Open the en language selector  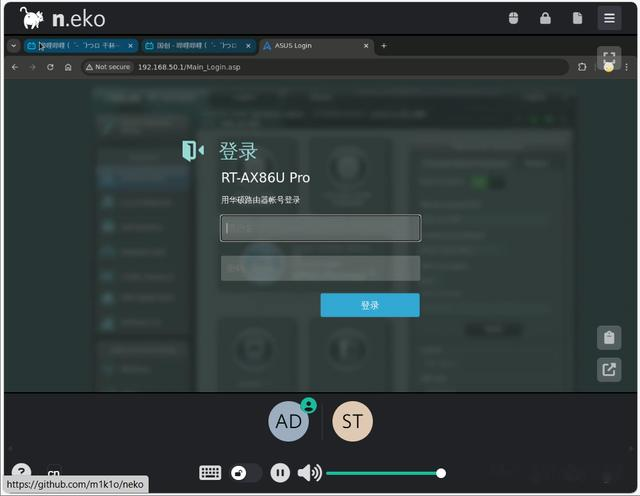[54, 474]
